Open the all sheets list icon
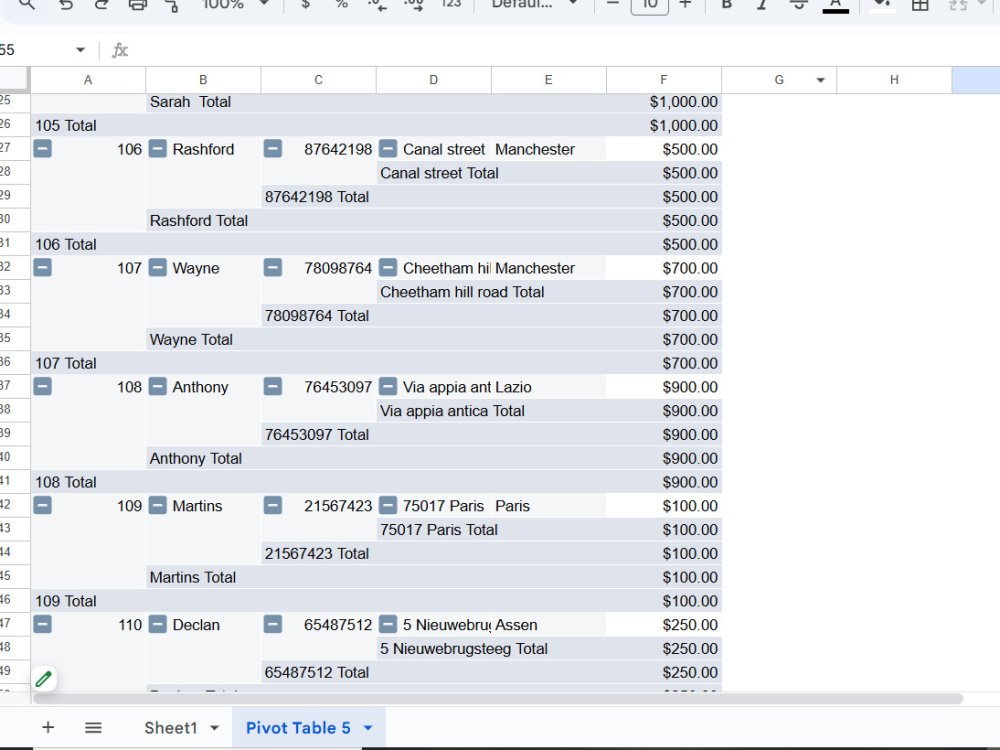Viewport: 1000px width, 750px height. pyautogui.click(x=93, y=728)
